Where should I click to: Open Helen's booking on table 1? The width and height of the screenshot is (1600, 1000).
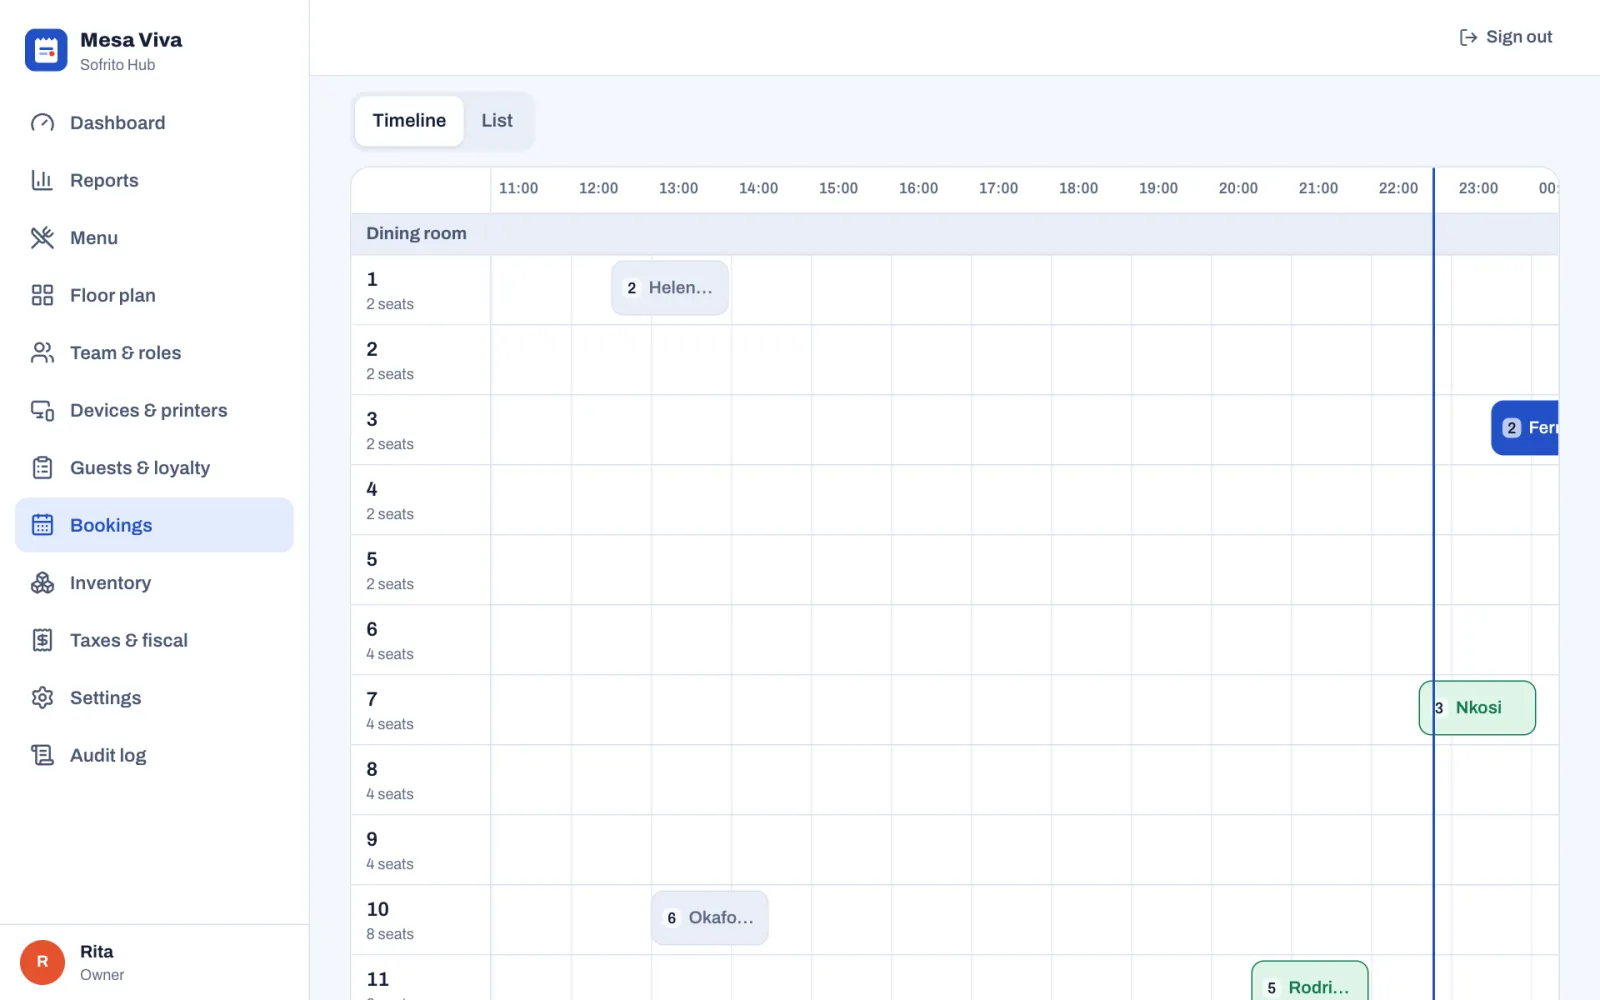coord(670,288)
